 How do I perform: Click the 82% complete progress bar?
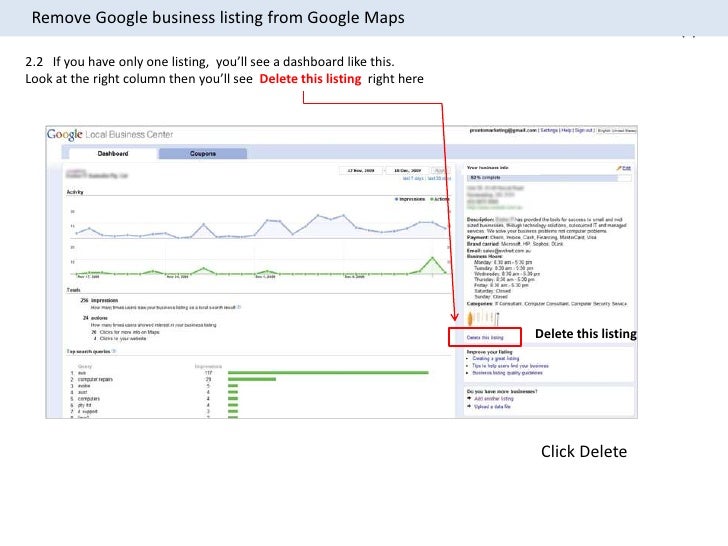(x=549, y=178)
